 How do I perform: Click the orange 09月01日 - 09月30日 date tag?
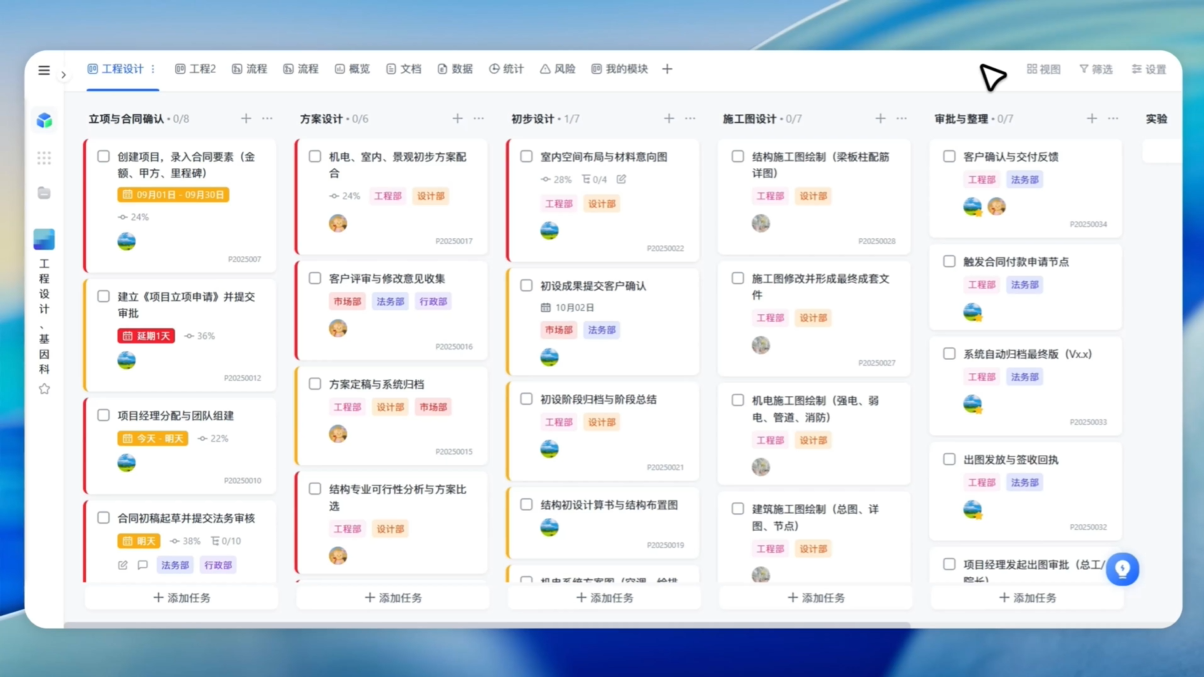click(x=173, y=195)
